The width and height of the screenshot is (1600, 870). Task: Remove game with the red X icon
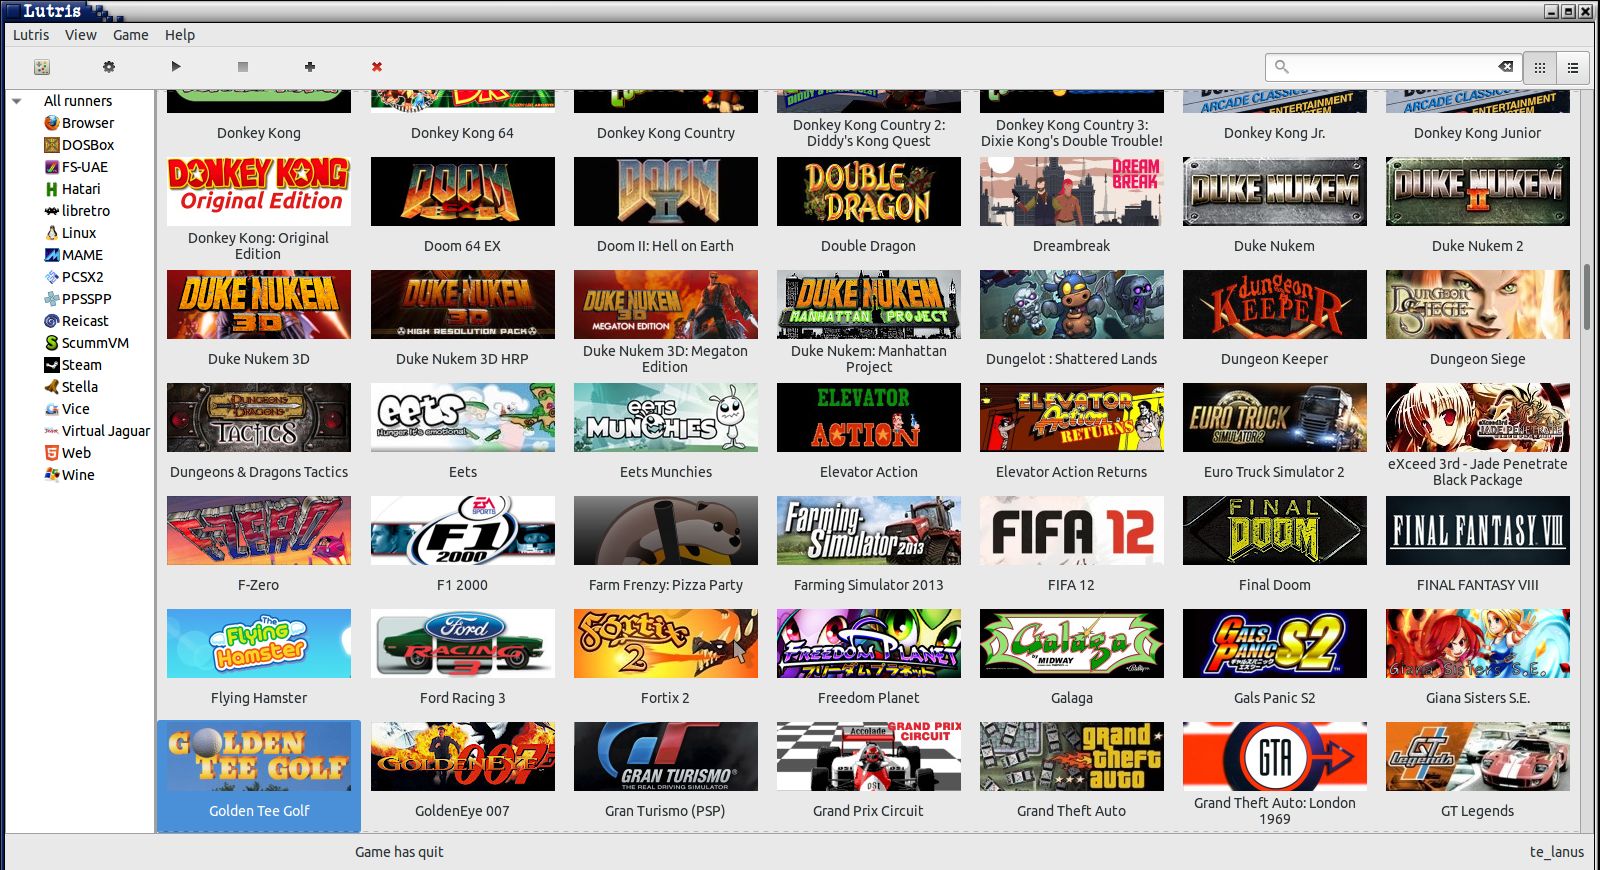pyautogui.click(x=377, y=67)
